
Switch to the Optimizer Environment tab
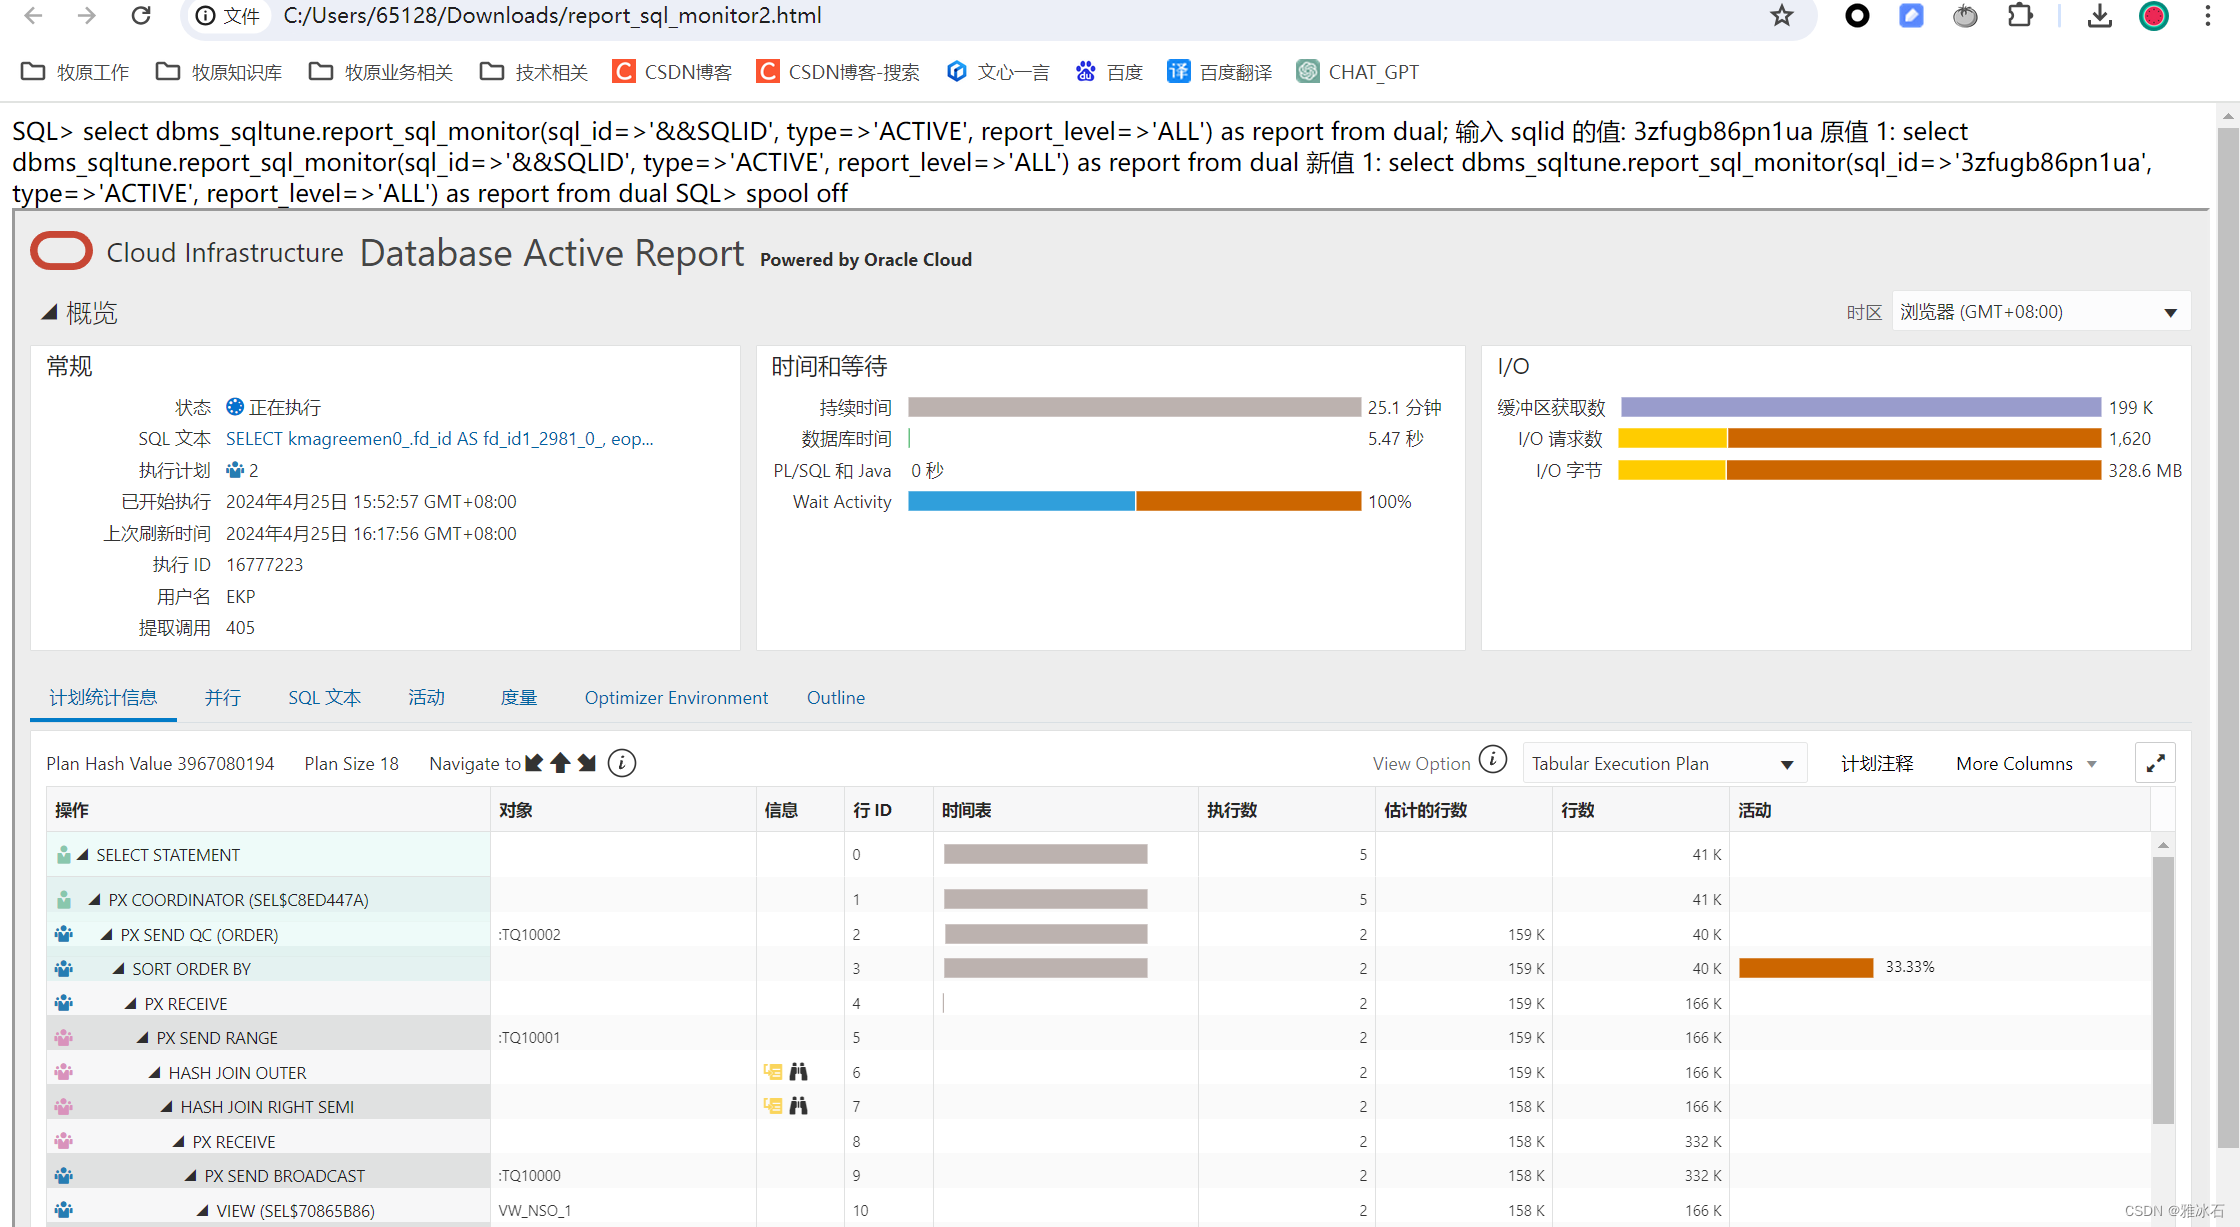click(x=676, y=698)
